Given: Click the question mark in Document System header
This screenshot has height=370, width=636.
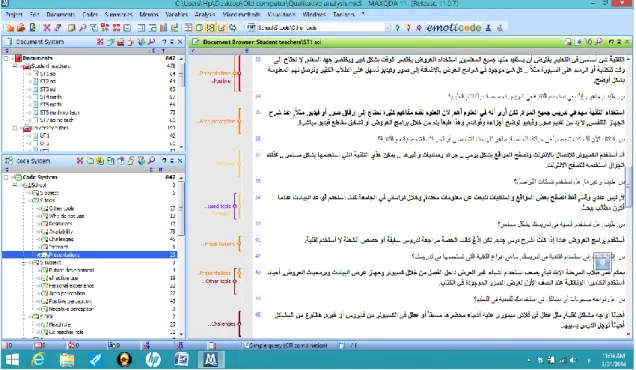Looking at the screenshot, I should click(x=164, y=41).
